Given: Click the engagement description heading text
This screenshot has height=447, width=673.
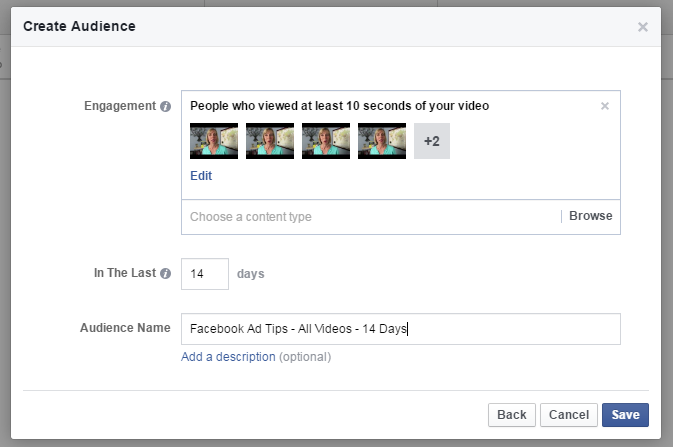Looking at the screenshot, I should (x=339, y=106).
